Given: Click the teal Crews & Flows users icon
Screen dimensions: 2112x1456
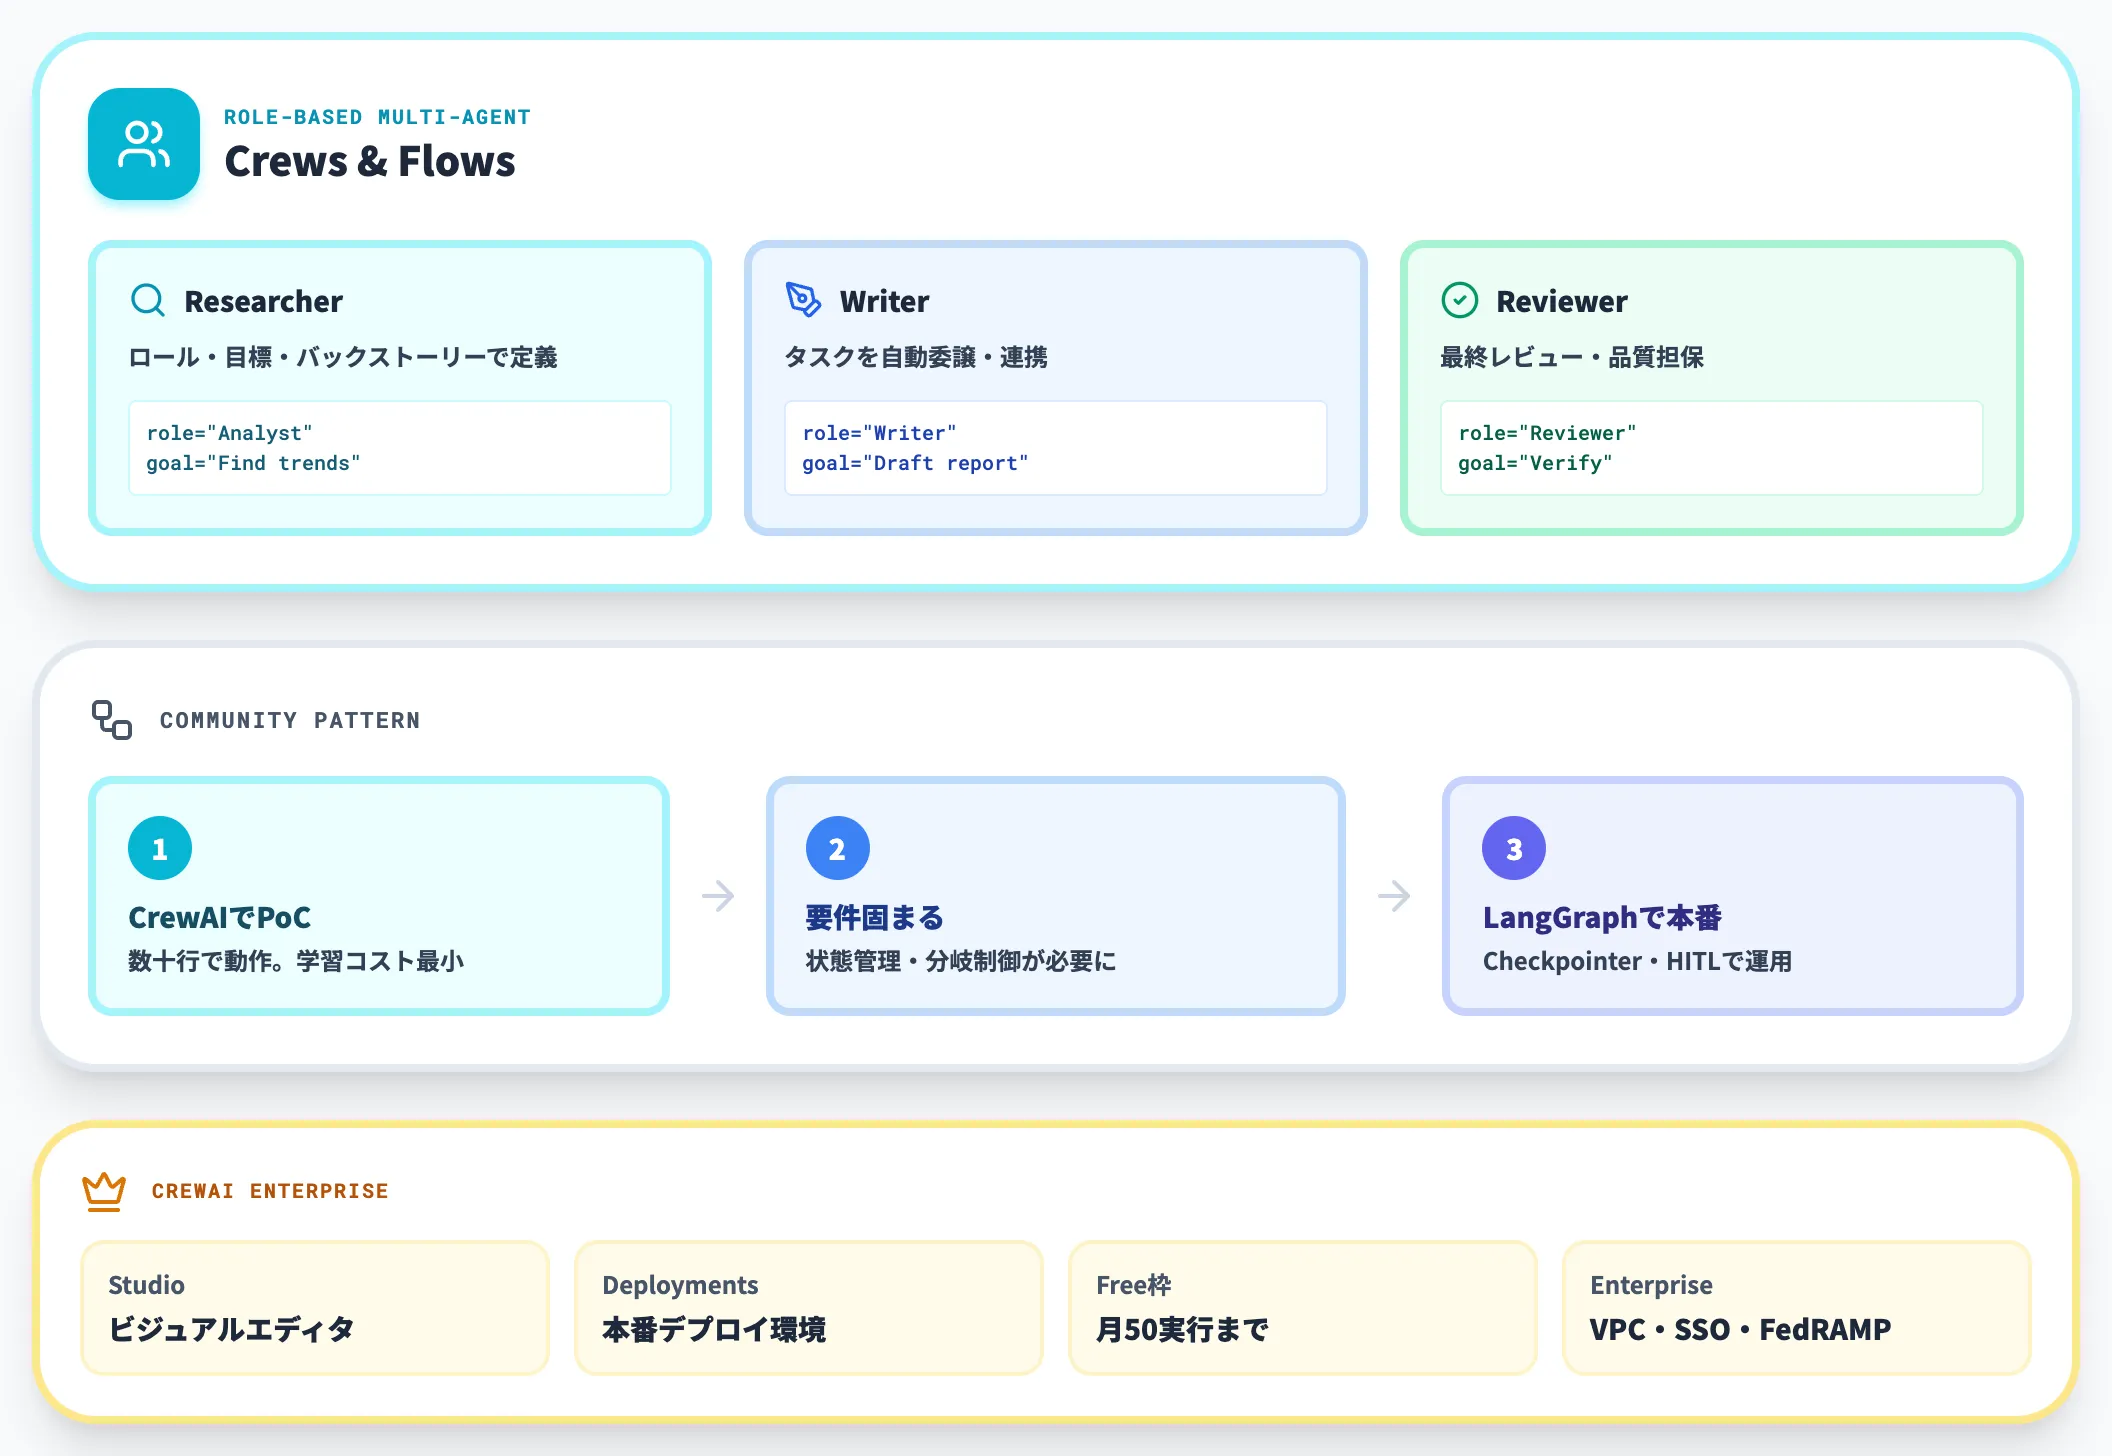Looking at the screenshot, I should (x=144, y=144).
